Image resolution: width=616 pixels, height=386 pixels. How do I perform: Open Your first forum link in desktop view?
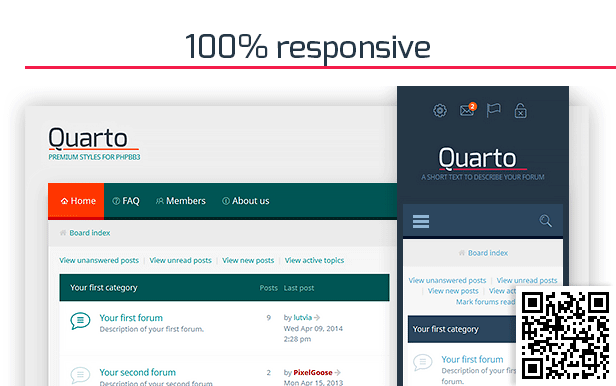(131, 318)
